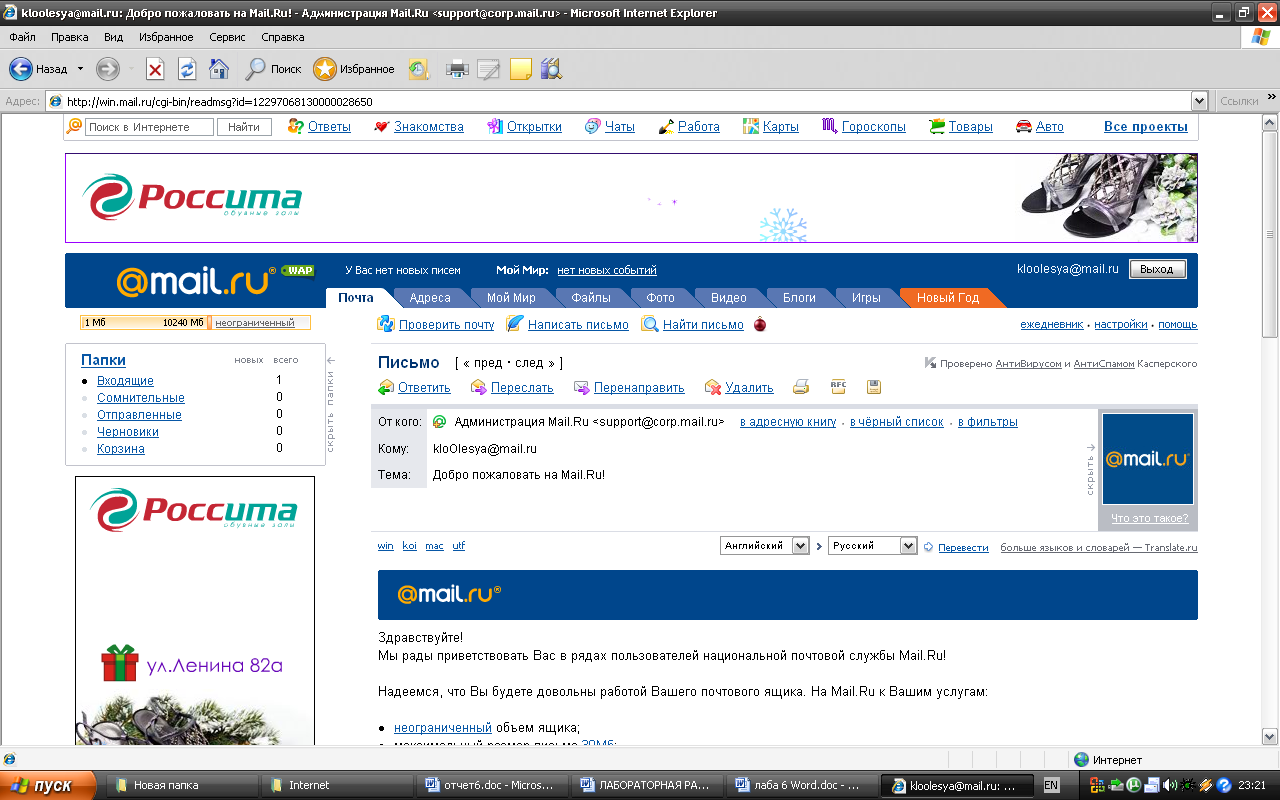
Task: Click the yellow note icon in IE toolbar
Action: pos(520,69)
